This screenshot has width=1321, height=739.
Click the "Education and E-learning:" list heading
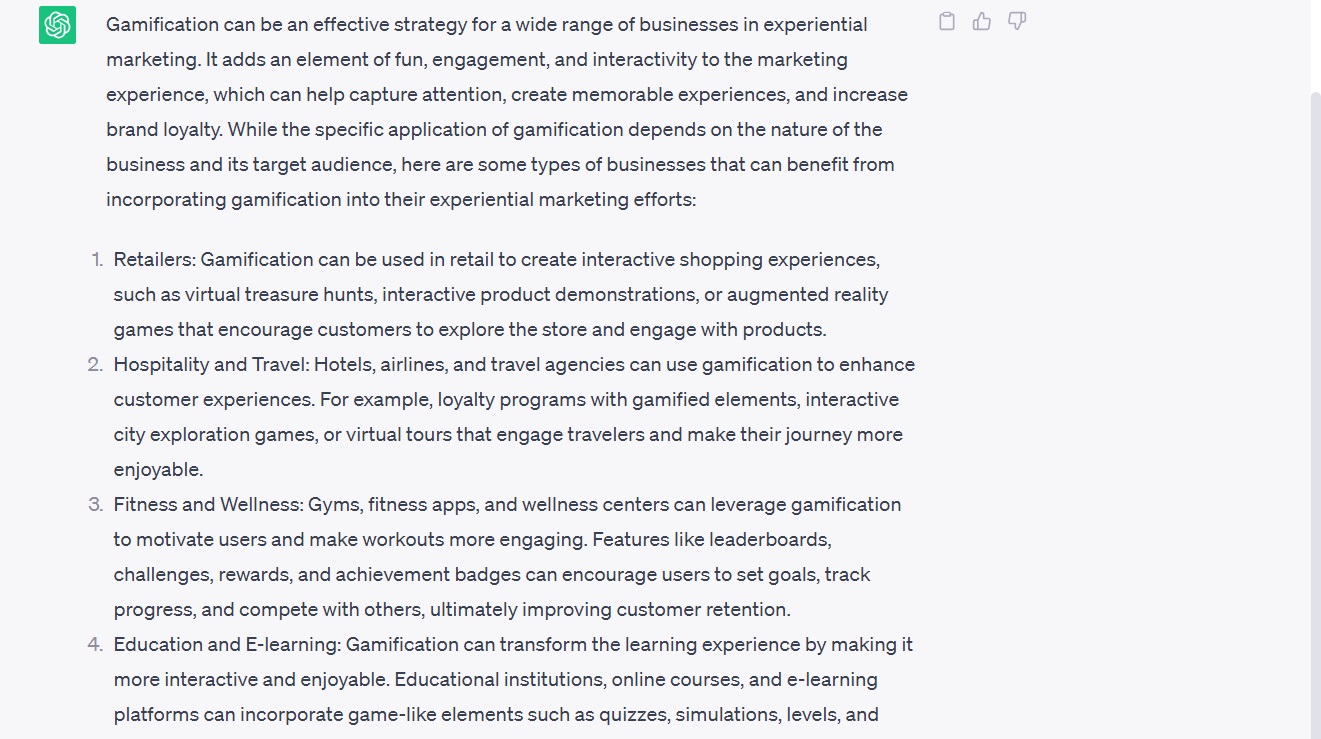[x=227, y=645]
